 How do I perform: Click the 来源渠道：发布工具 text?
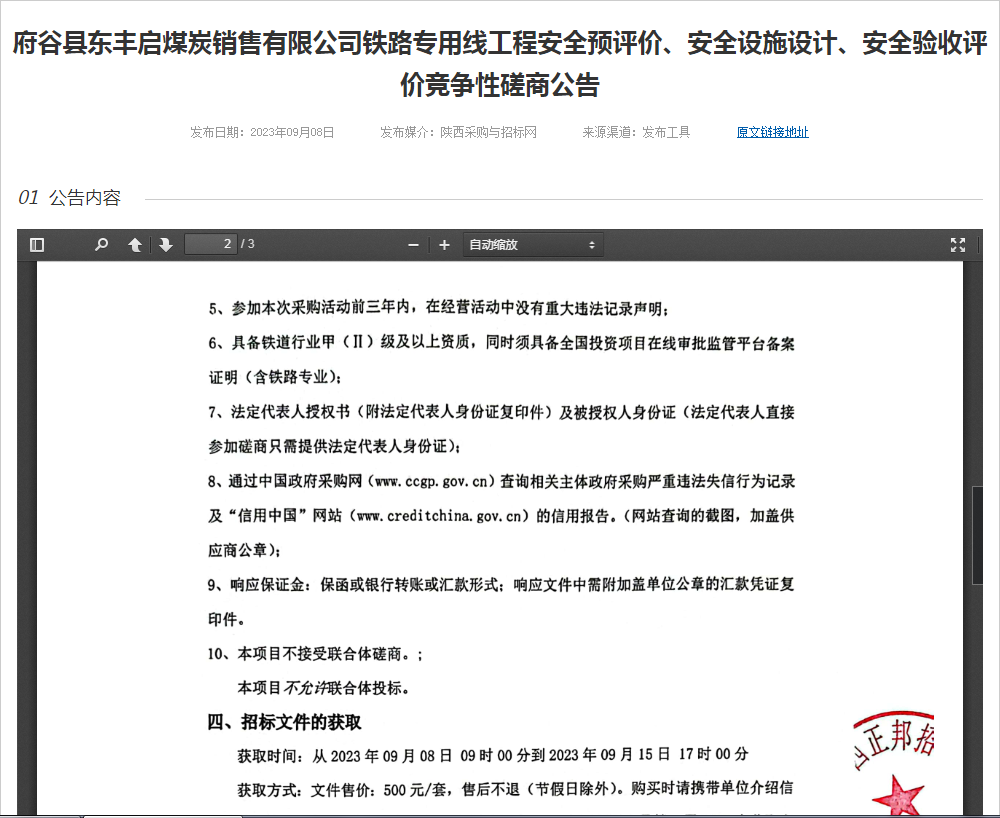636,132
